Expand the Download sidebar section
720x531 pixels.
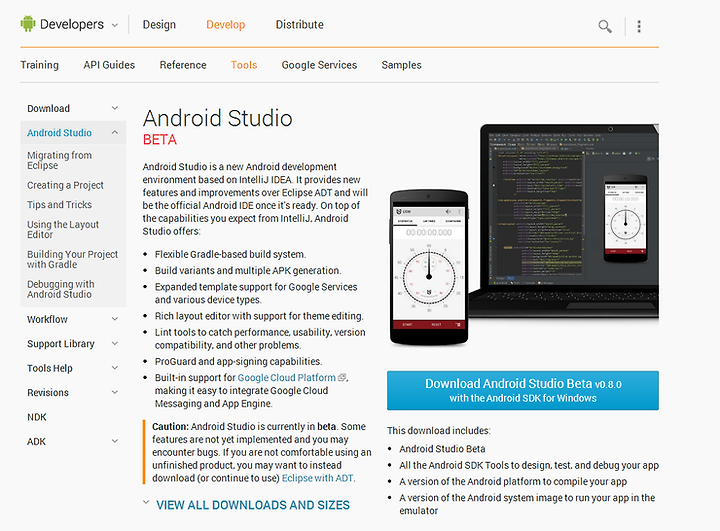pos(115,108)
